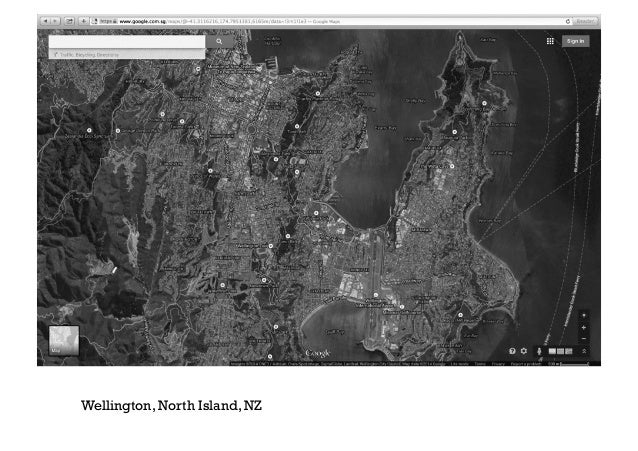Open Traffic, Bicycling, Directions options below search
638x451 pixels.
(x=127, y=55)
